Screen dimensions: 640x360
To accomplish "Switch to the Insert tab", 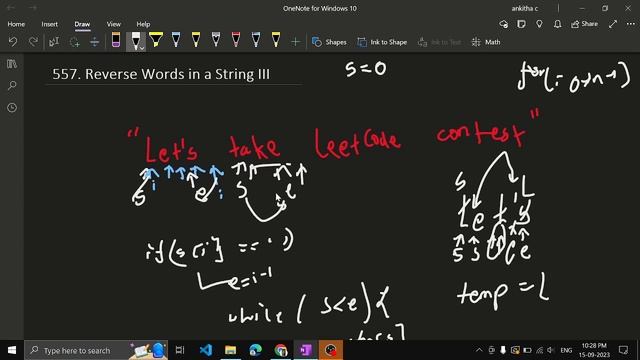I will pos(49,24).
